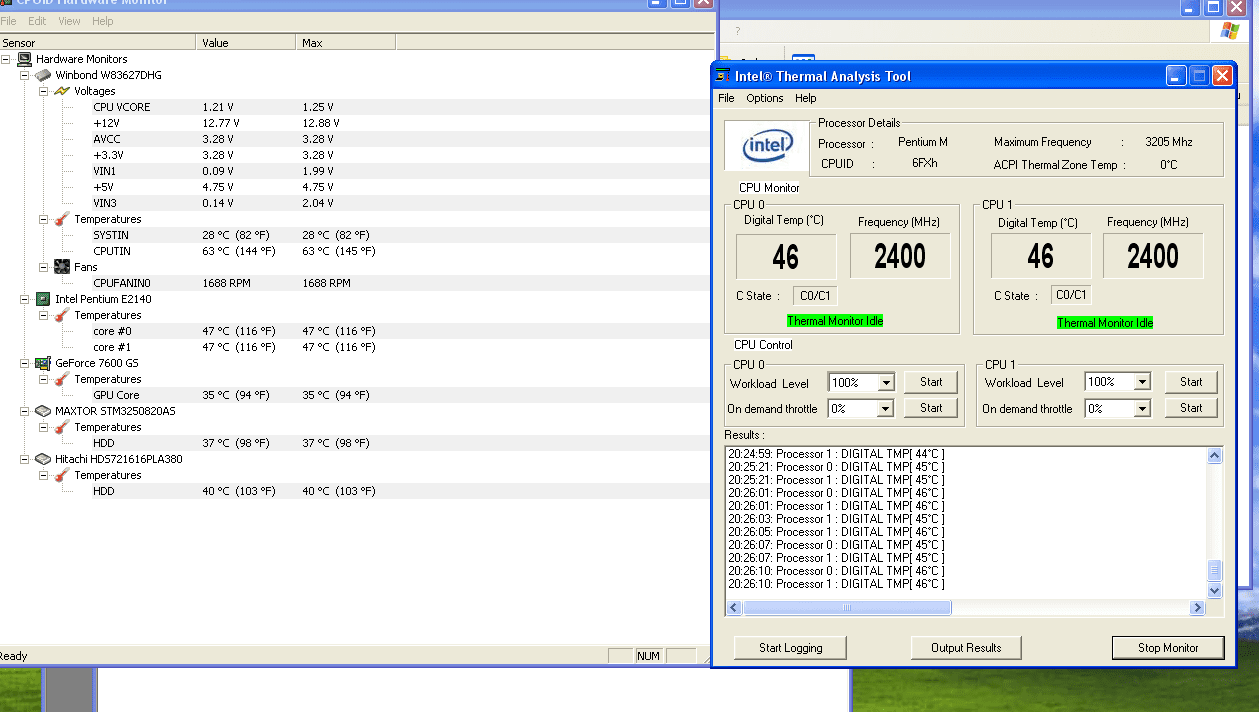Open Options menu in Thermal Analysis Tool
This screenshot has width=1259, height=712.
pyautogui.click(x=765, y=98)
